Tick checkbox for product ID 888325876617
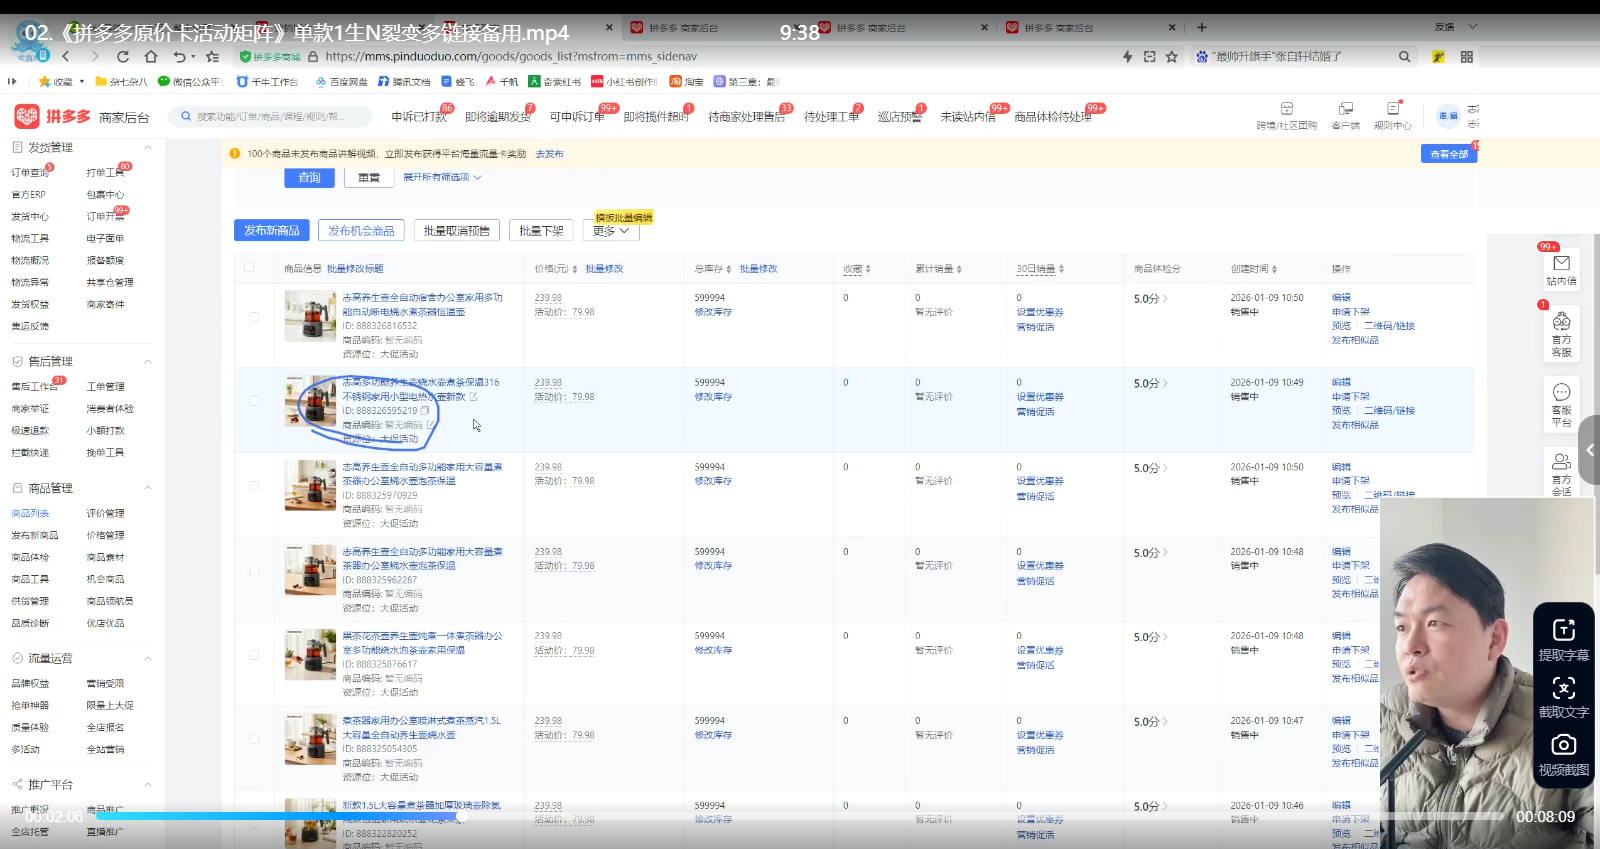 tap(254, 655)
